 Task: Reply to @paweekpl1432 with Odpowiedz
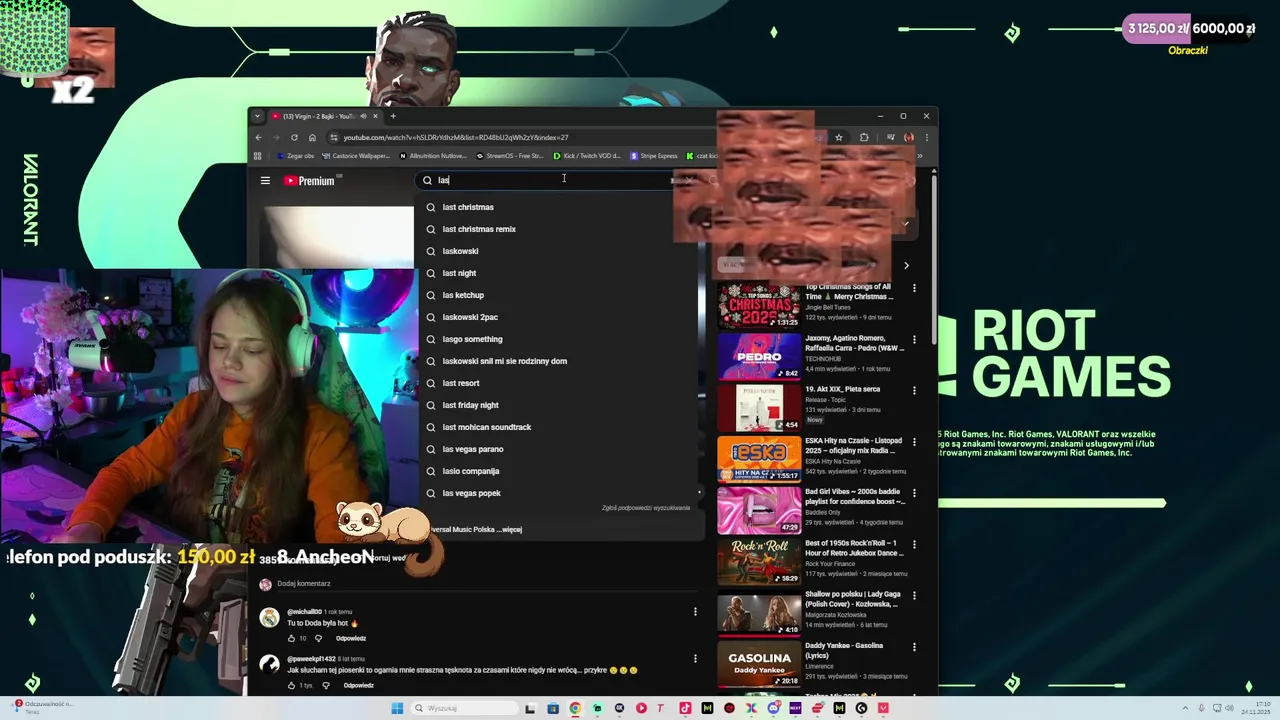(358, 685)
